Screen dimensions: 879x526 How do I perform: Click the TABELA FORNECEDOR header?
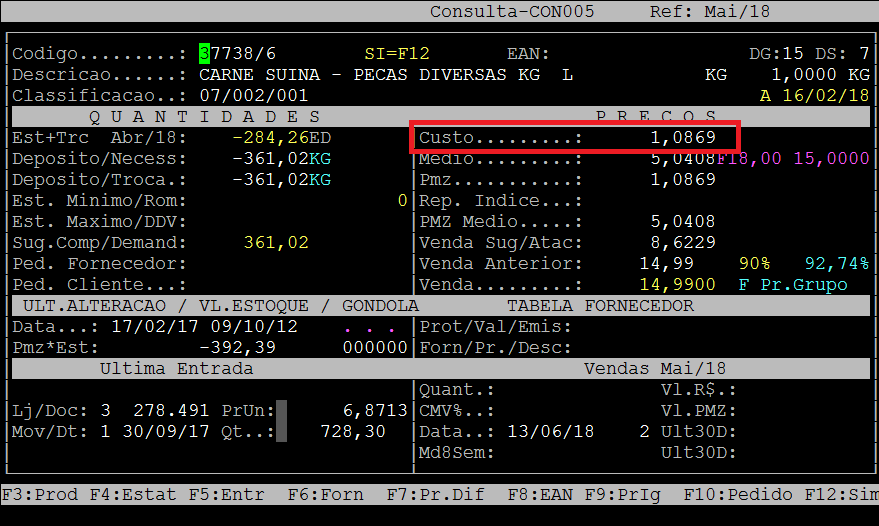click(x=600, y=306)
